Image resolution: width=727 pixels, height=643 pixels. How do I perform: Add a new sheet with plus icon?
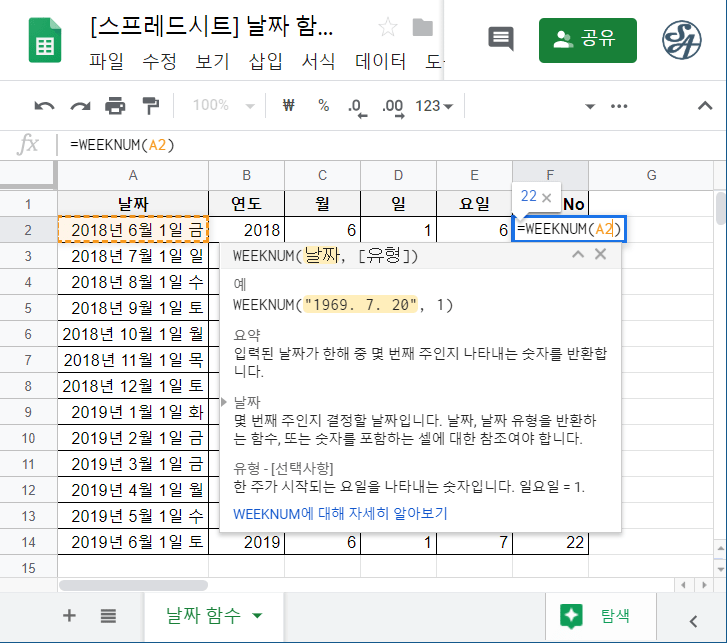[69, 615]
